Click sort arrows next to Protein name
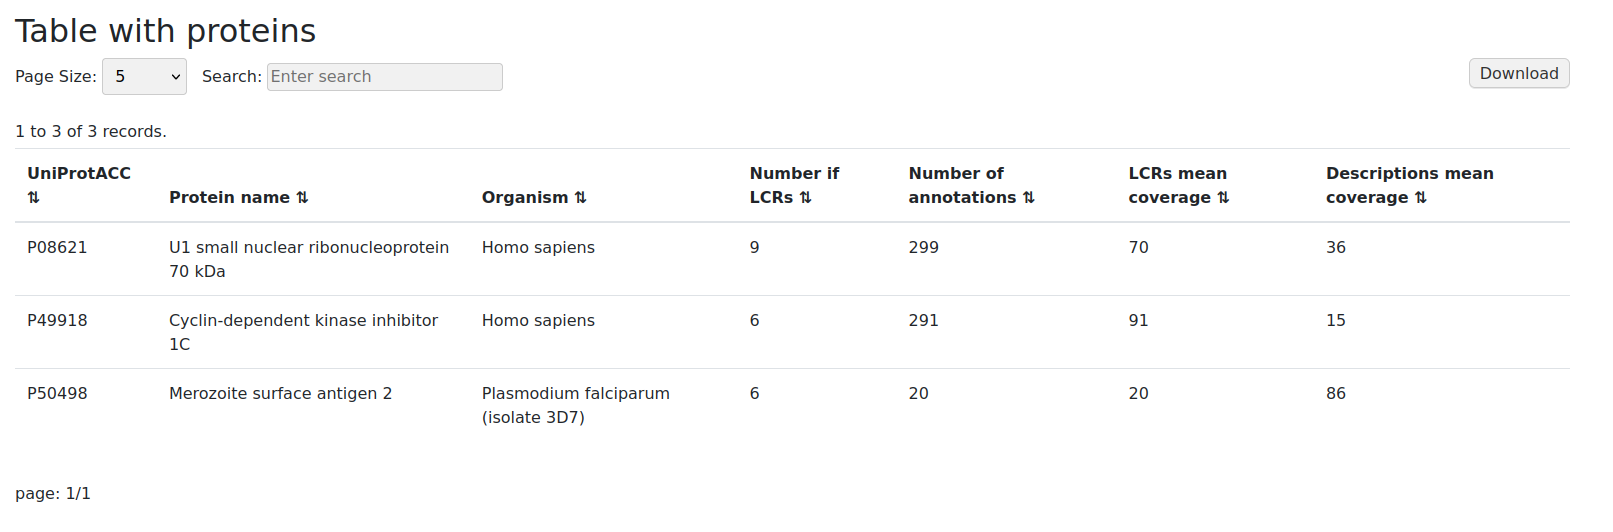 click(x=303, y=198)
